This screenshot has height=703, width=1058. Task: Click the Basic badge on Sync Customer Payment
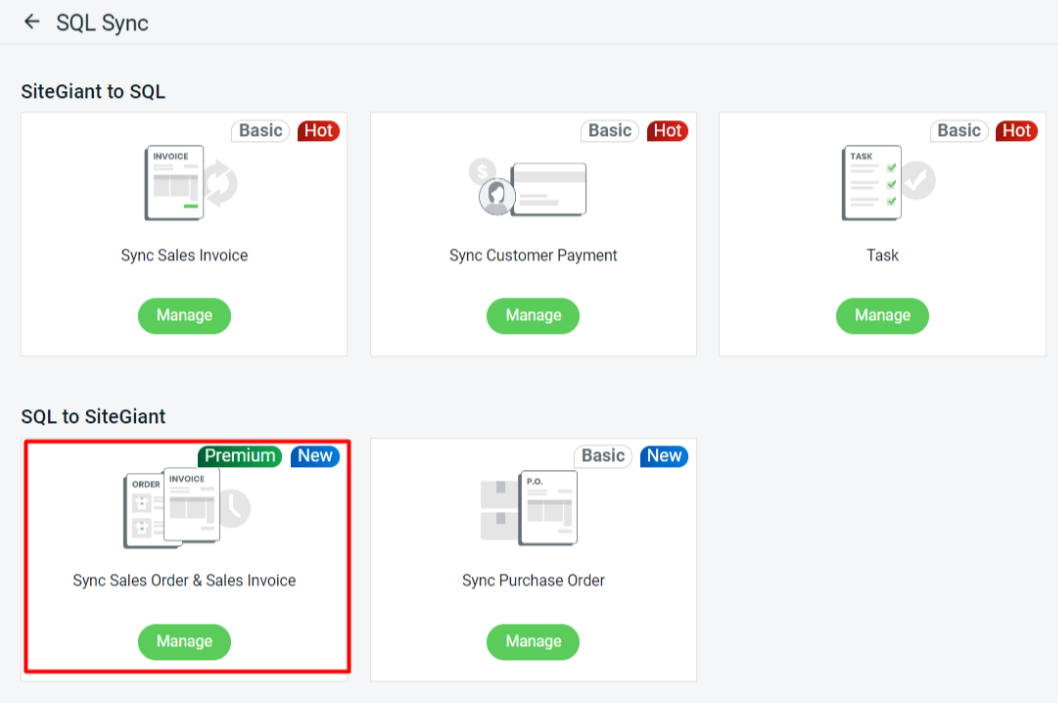[x=609, y=130]
